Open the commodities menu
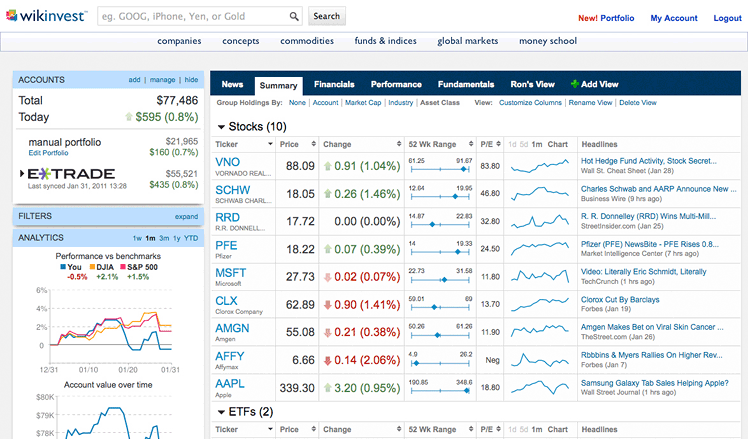This screenshot has width=748, height=439. click(307, 41)
